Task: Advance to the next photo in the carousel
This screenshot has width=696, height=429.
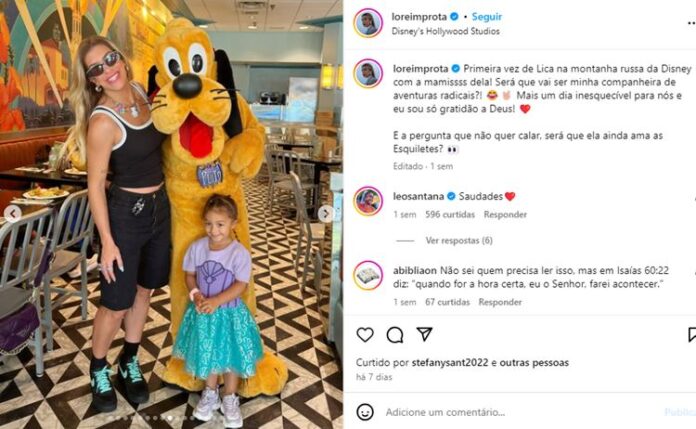Action: coord(326,214)
